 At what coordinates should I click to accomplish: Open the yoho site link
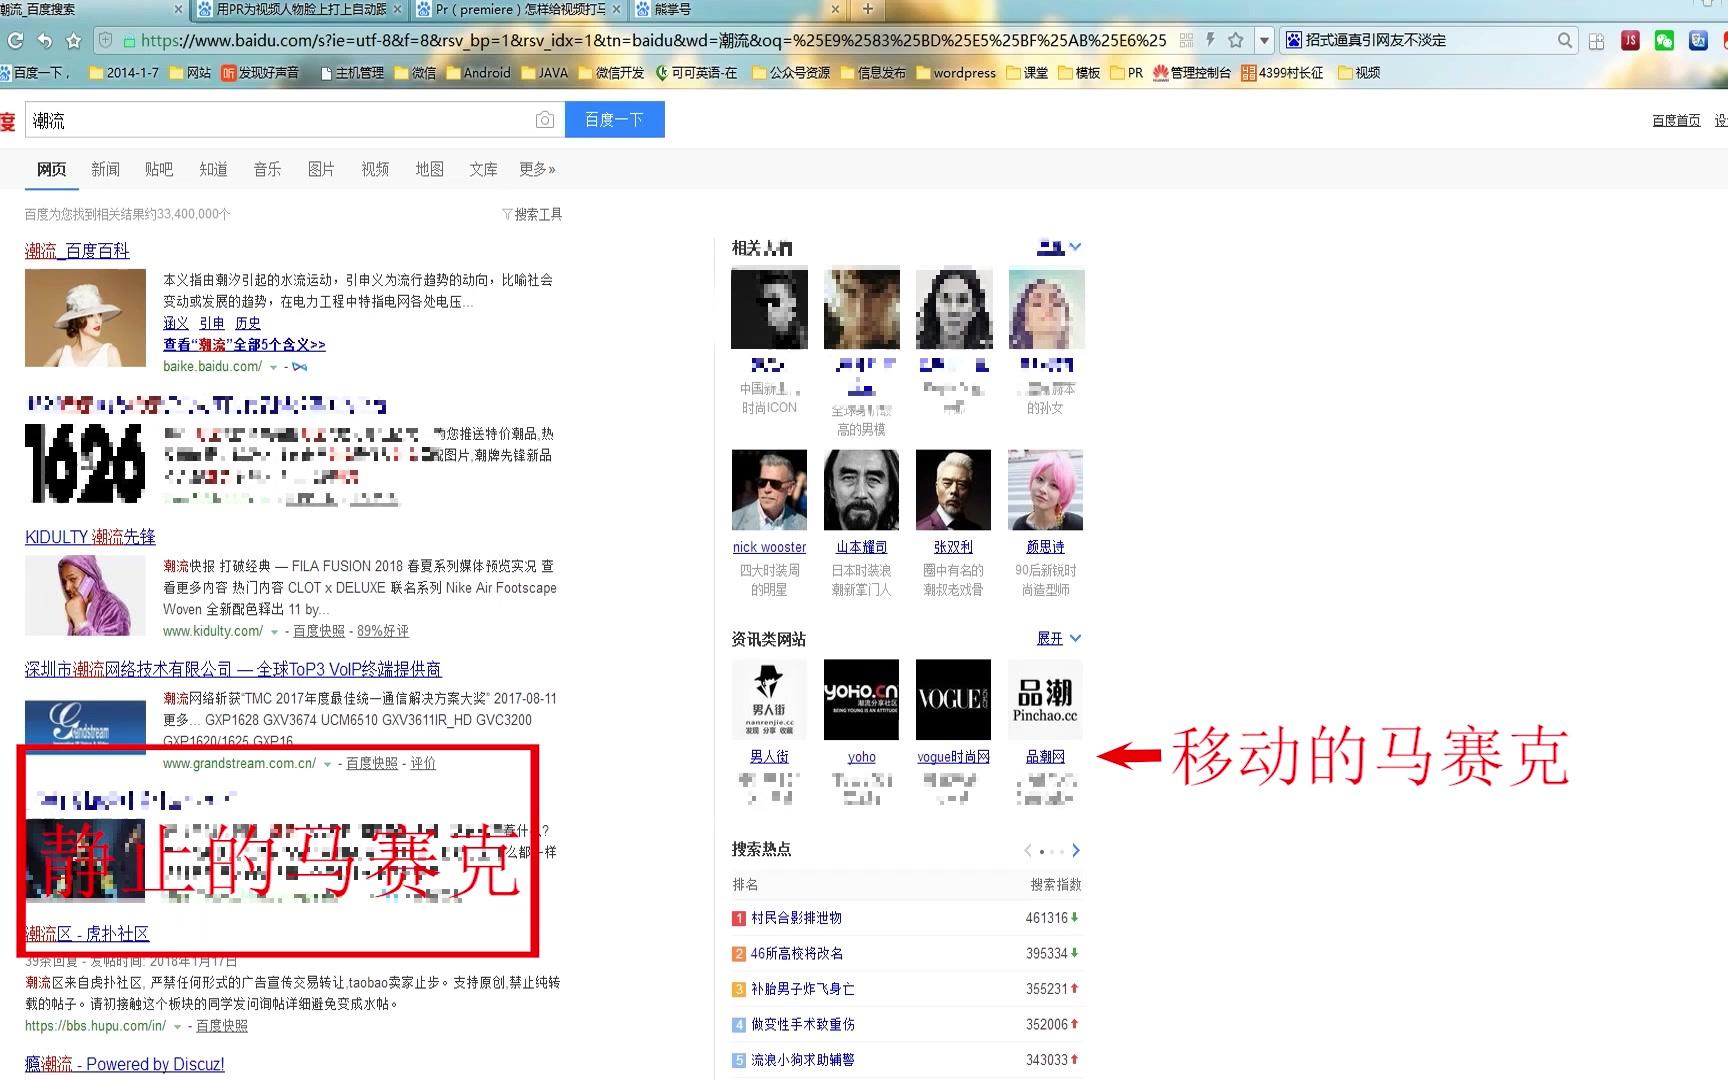point(861,757)
